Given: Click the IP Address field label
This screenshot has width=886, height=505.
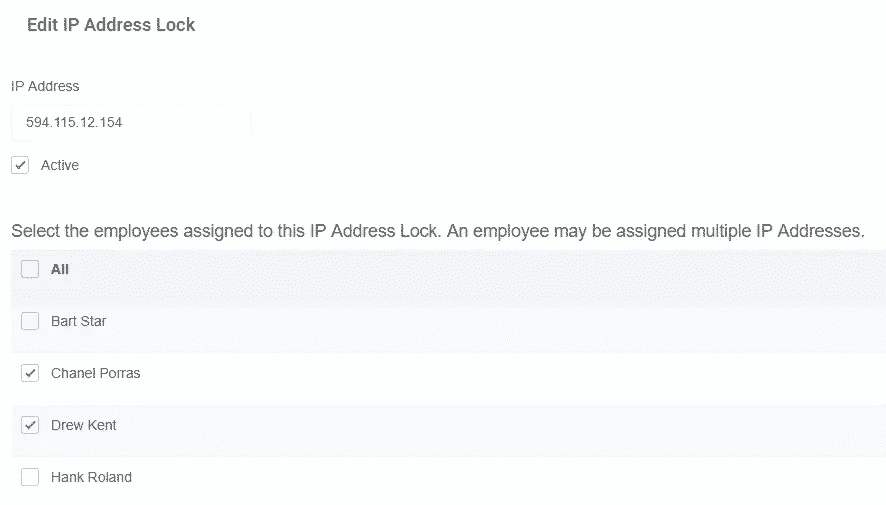Looking at the screenshot, I should [x=45, y=86].
